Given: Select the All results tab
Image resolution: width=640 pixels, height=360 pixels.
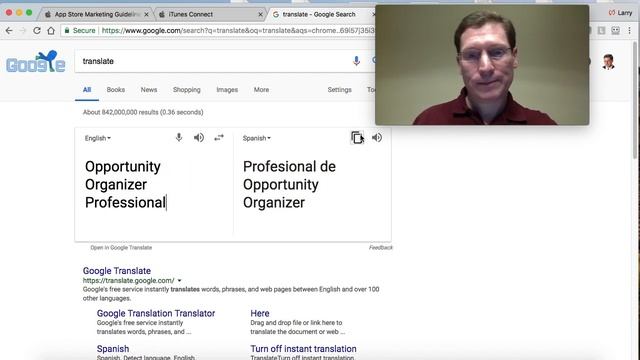Looking at the screenshot, I should tap(87, 90).
